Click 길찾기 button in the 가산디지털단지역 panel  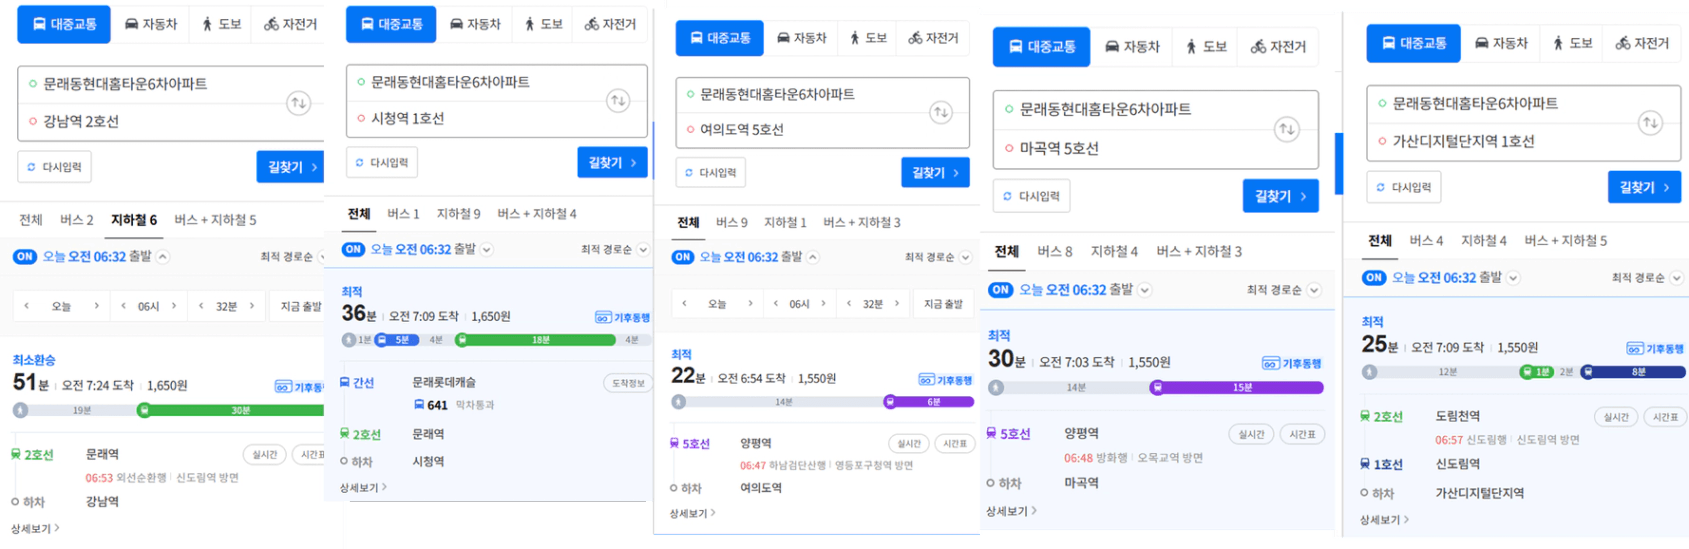point(1644,187)
